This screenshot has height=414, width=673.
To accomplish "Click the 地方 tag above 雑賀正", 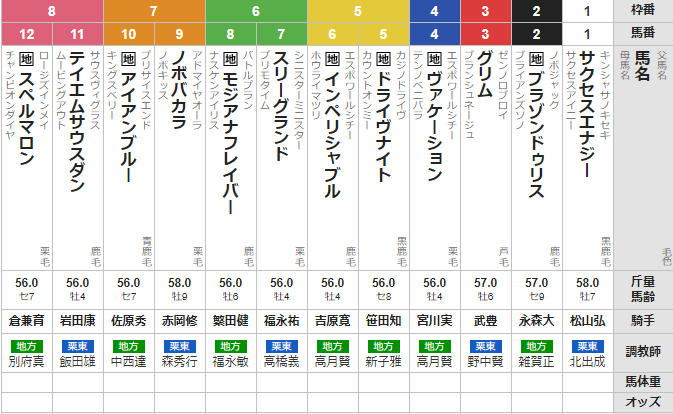I will tap(537, 346).
